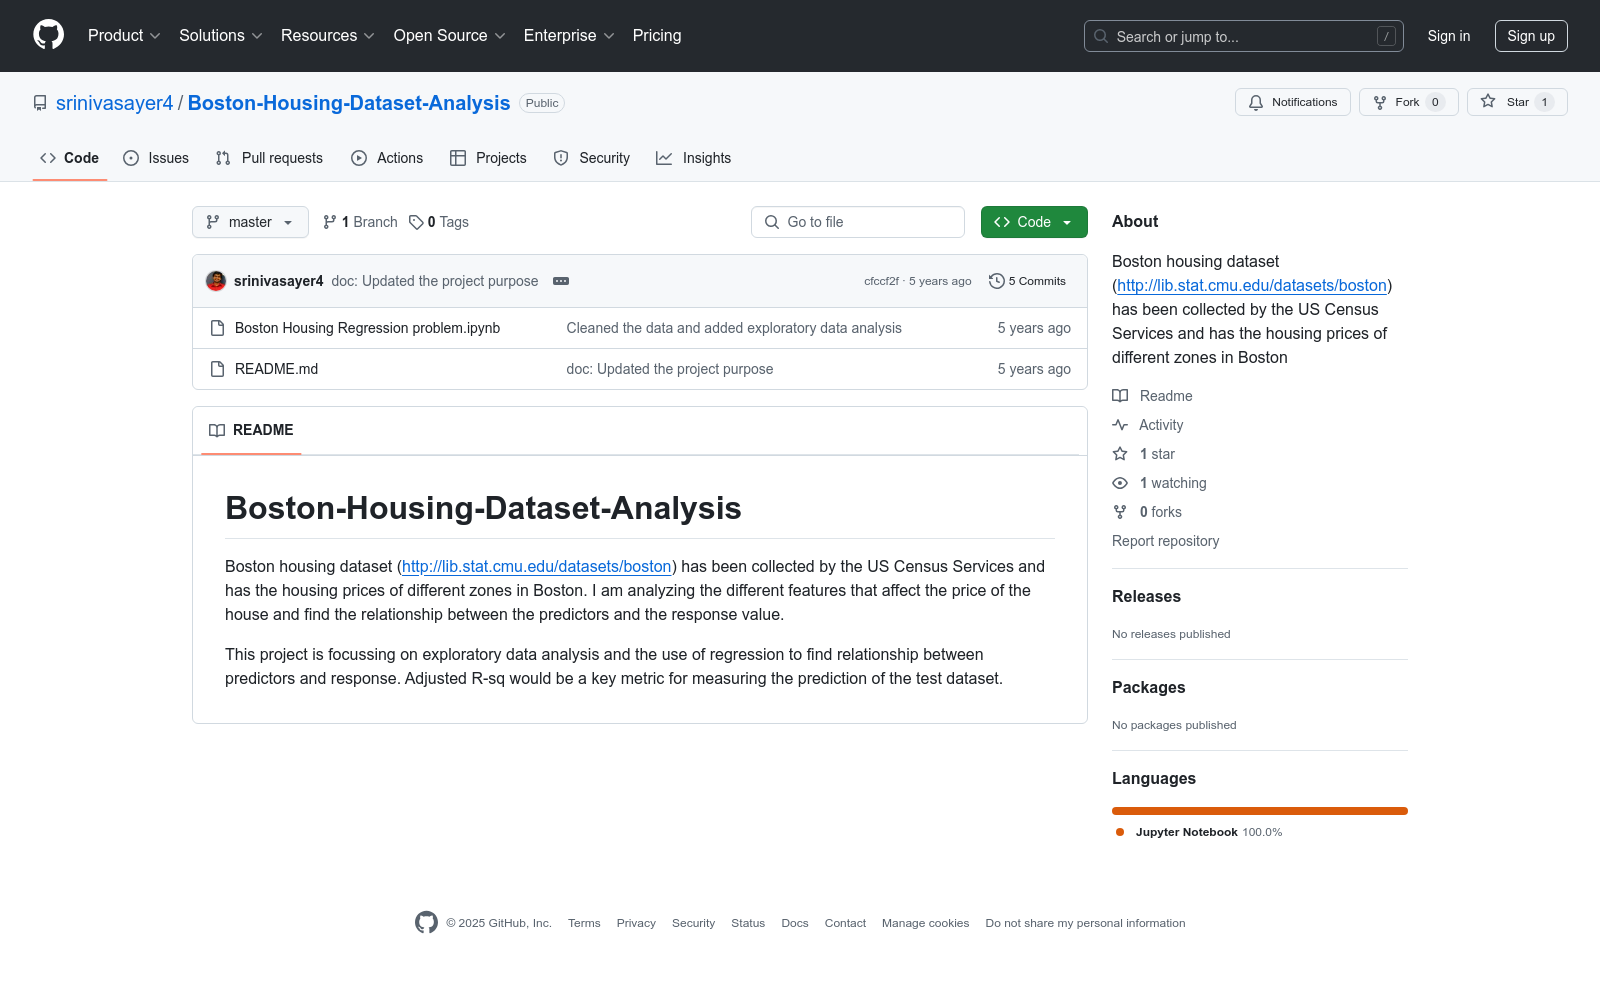Screen dimensions: 1600x1000
Task: Click the bell icon in Notifications
Action: click(1256, 102)
